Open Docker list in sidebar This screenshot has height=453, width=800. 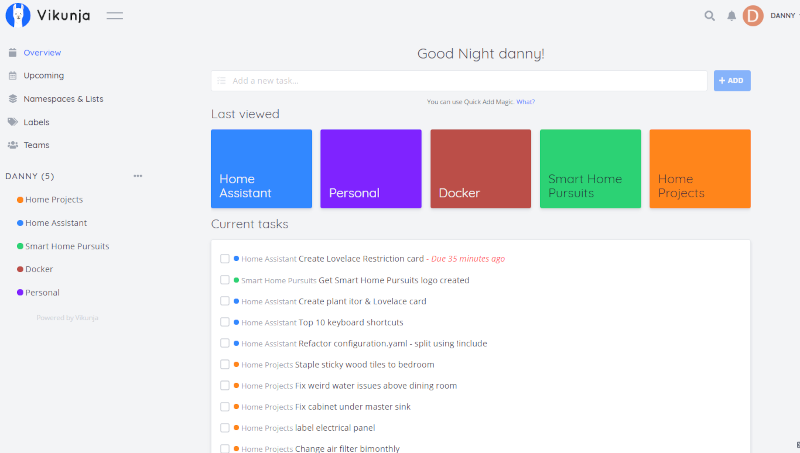click(x=39, y=269)
